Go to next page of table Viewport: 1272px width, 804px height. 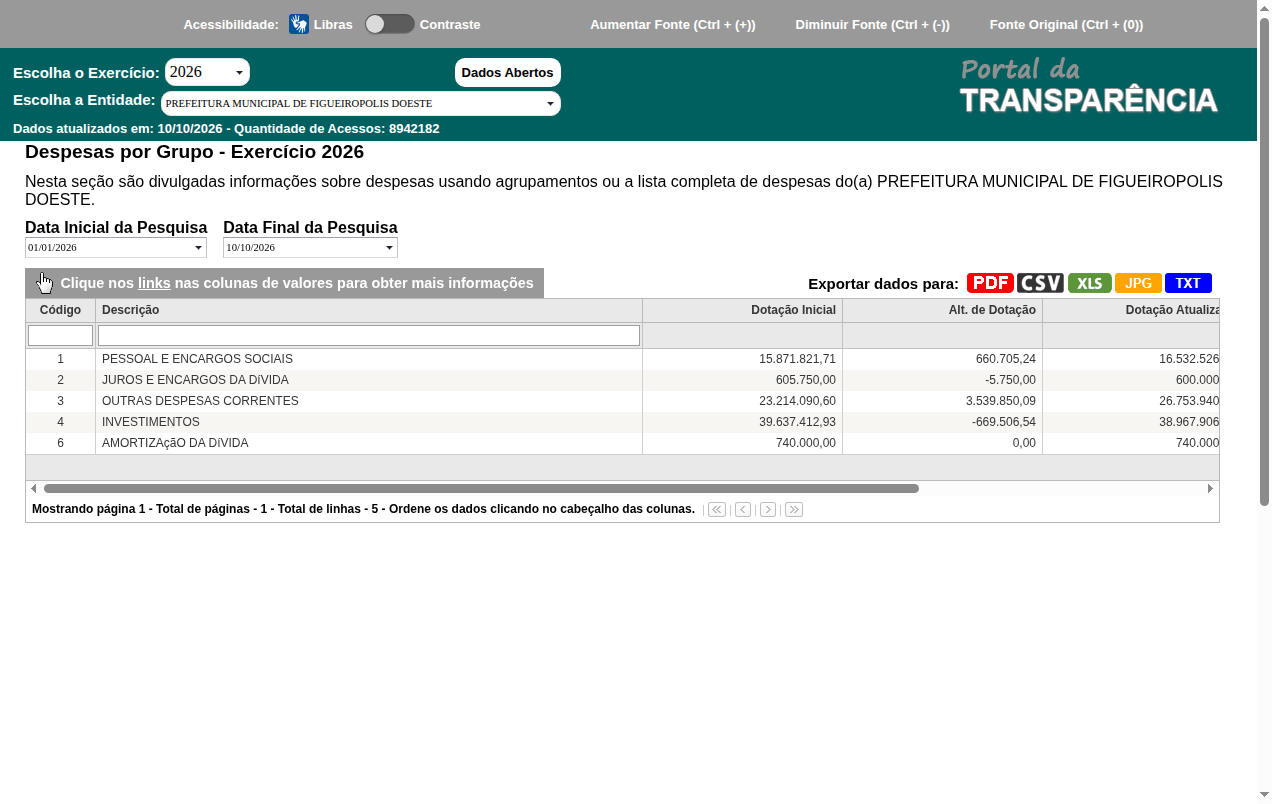pyautogui.click(x=768, y=510)
